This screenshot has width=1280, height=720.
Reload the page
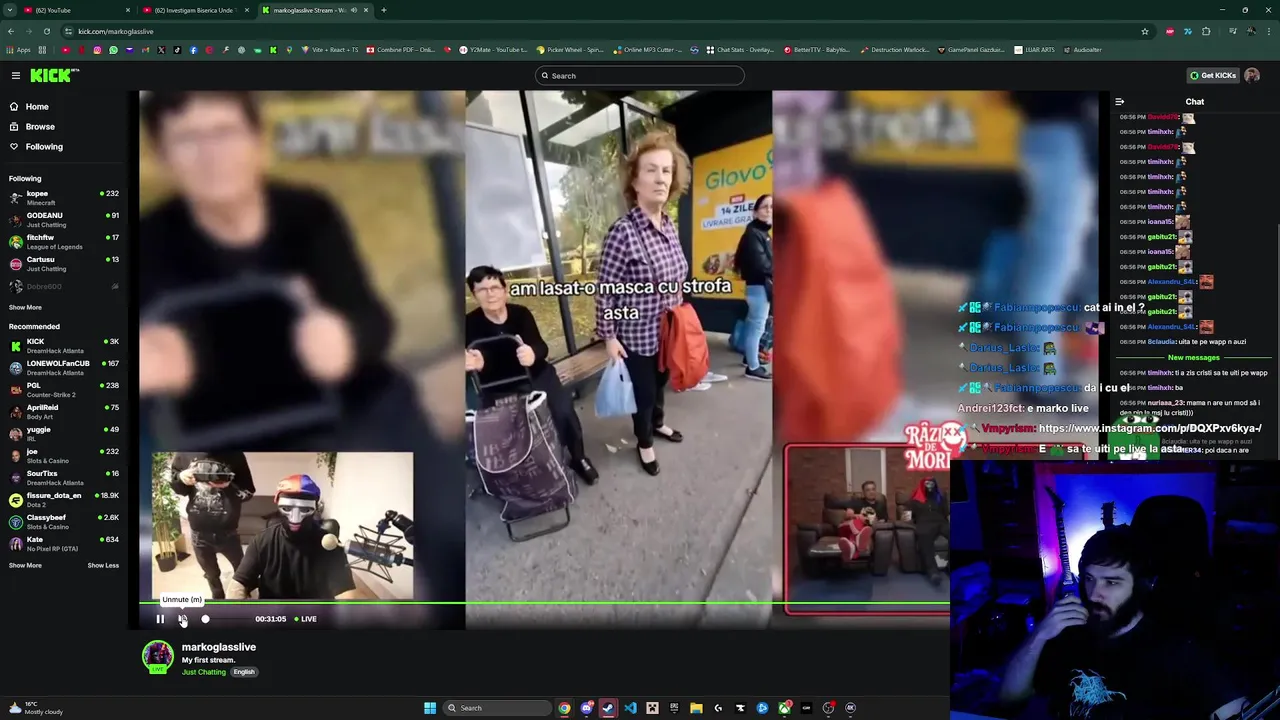(x=46, y=31)
